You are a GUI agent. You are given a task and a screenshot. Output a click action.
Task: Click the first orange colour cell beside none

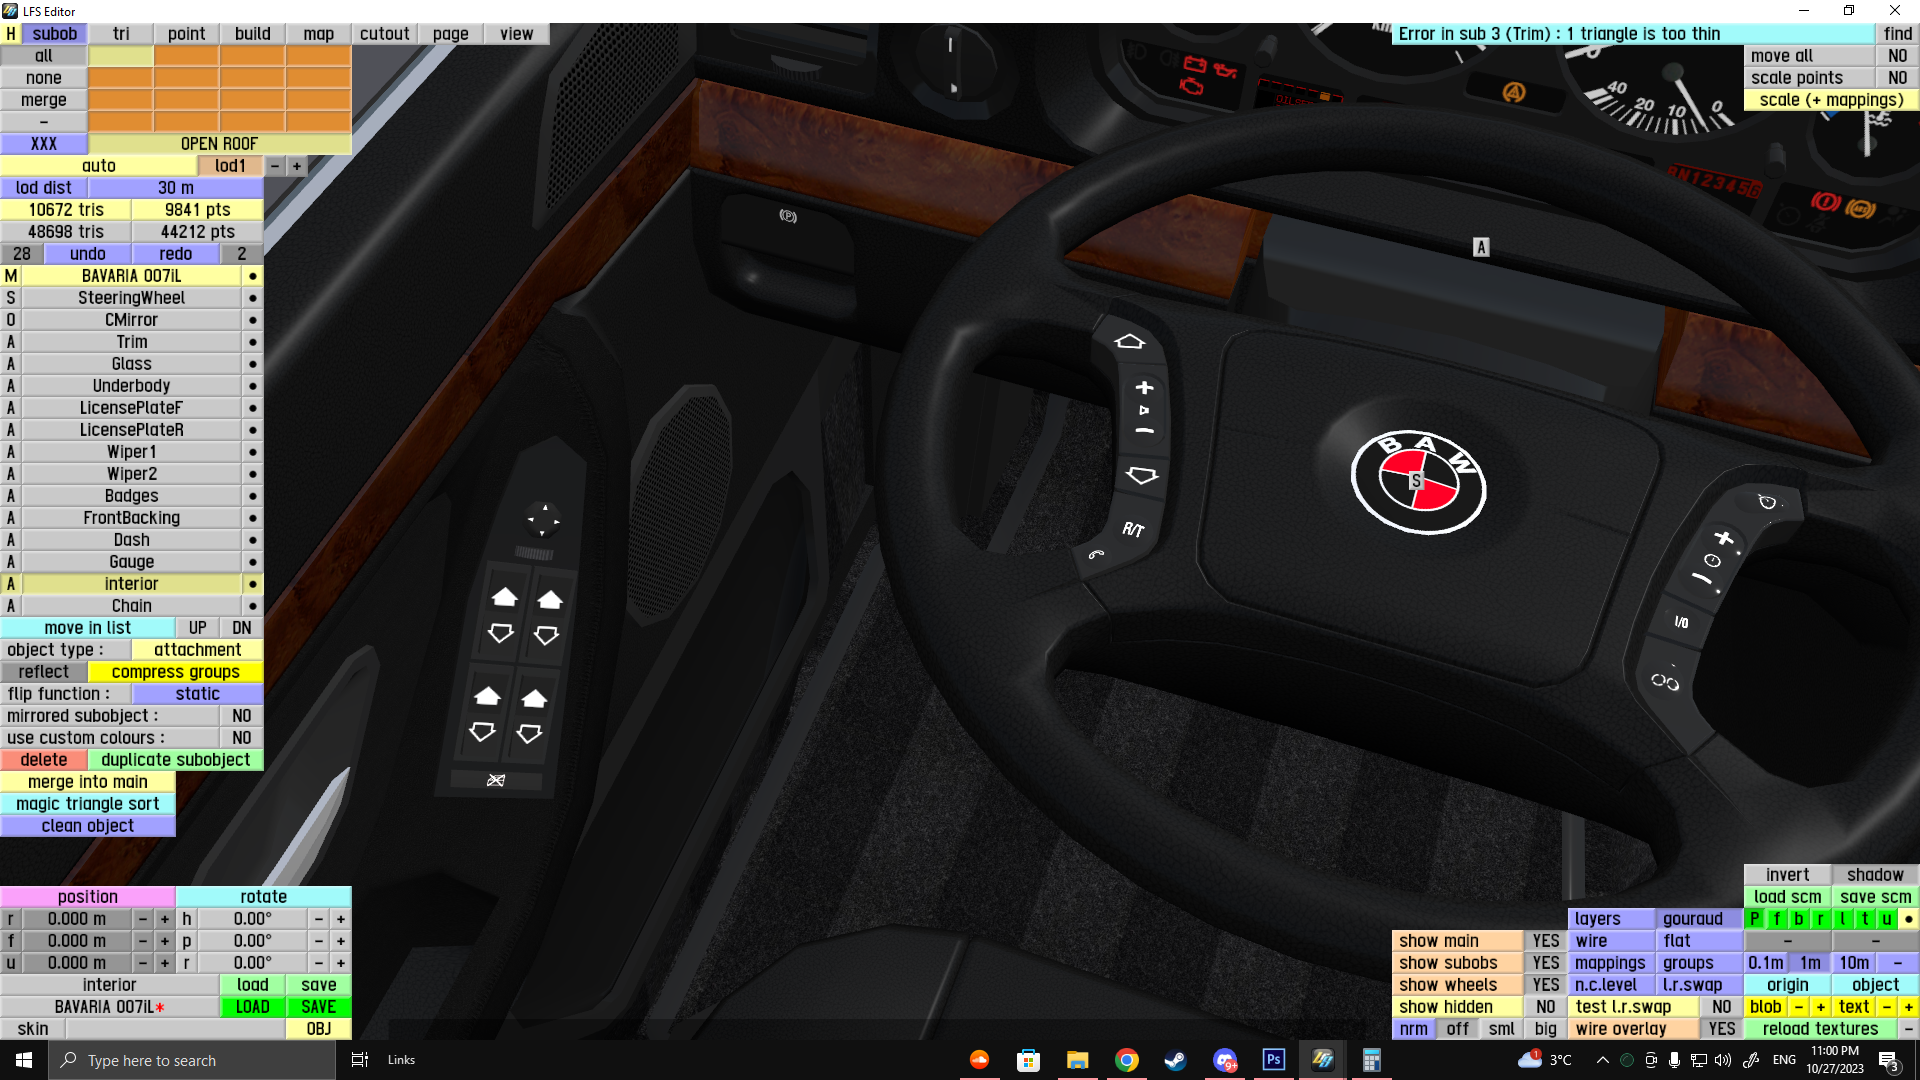(121, 78)
